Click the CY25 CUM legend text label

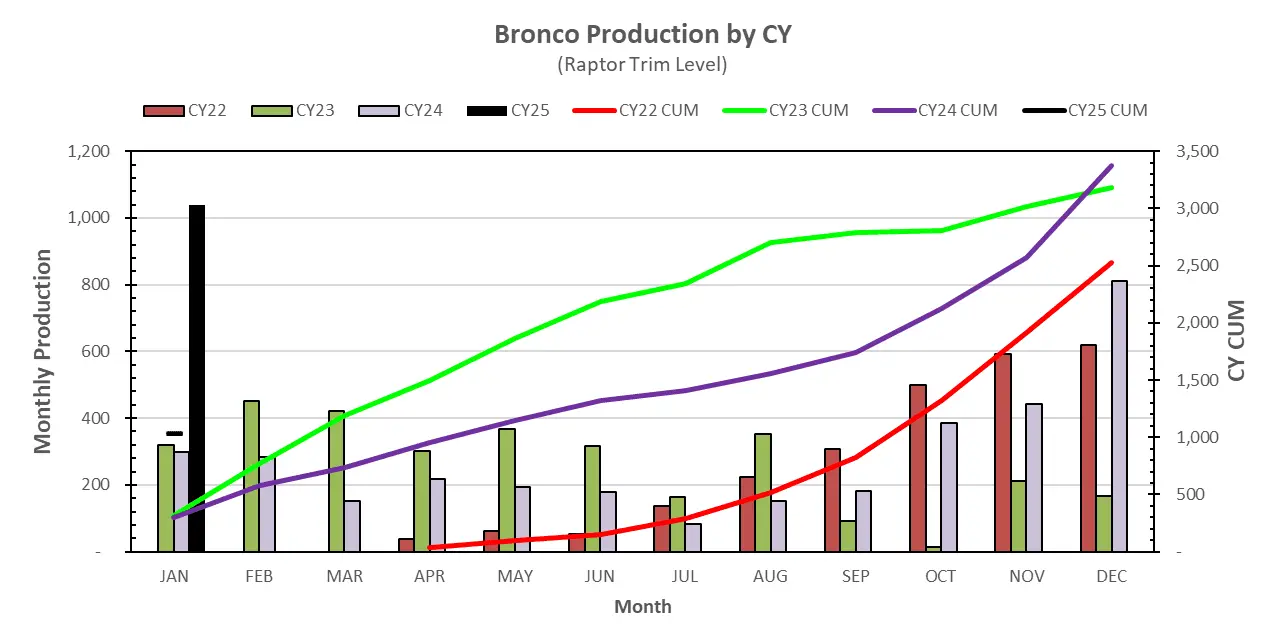pos(1107,110)
